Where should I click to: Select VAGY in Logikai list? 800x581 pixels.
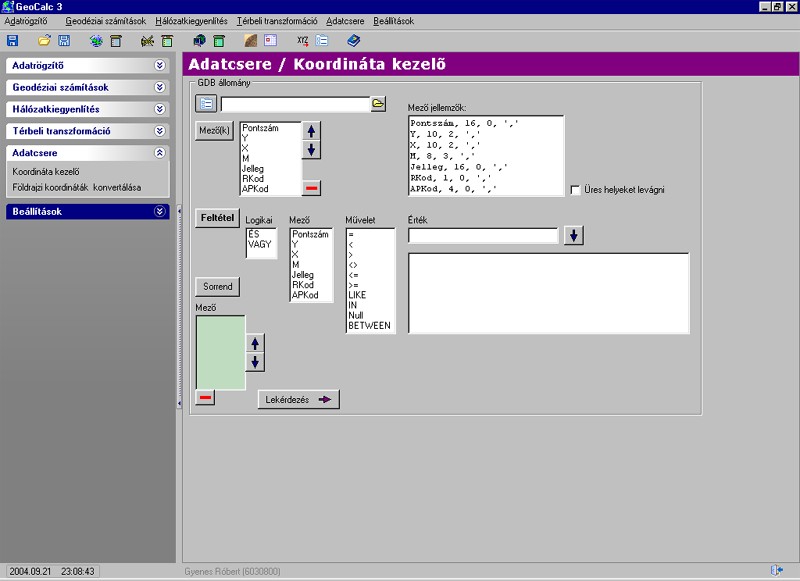pyautogui.click(x=260, y=244)
